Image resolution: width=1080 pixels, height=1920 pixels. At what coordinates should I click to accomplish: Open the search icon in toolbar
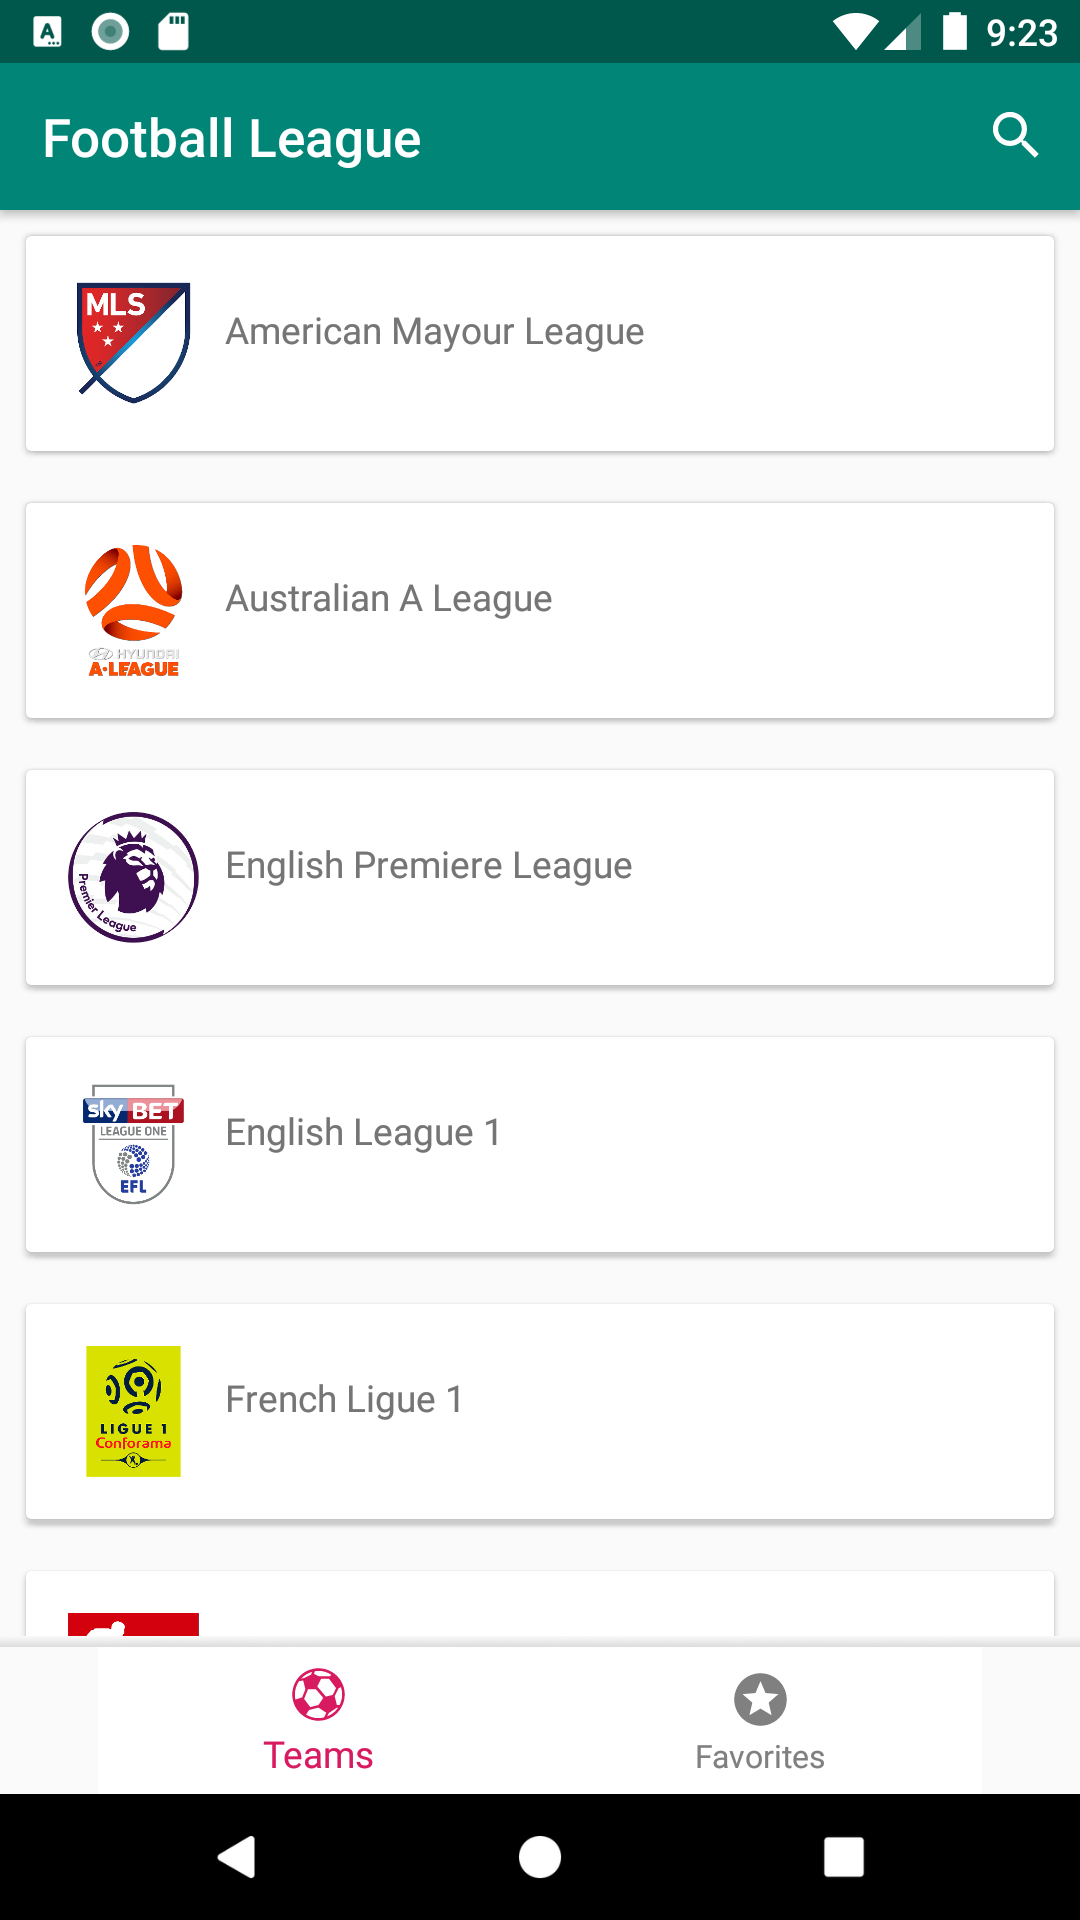coord(1015,136)
